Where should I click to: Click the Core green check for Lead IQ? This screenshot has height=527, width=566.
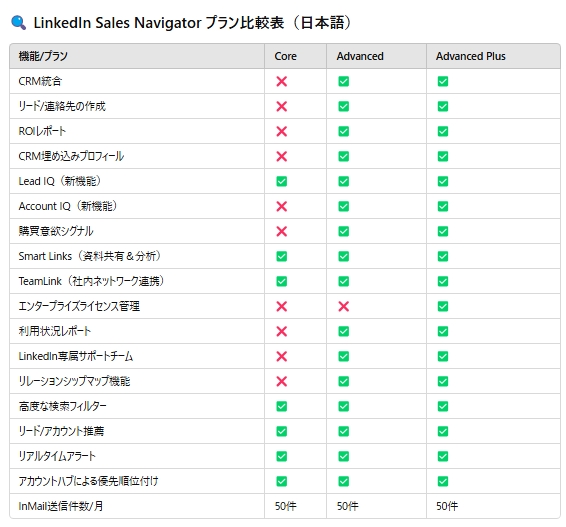coord(282,181)
